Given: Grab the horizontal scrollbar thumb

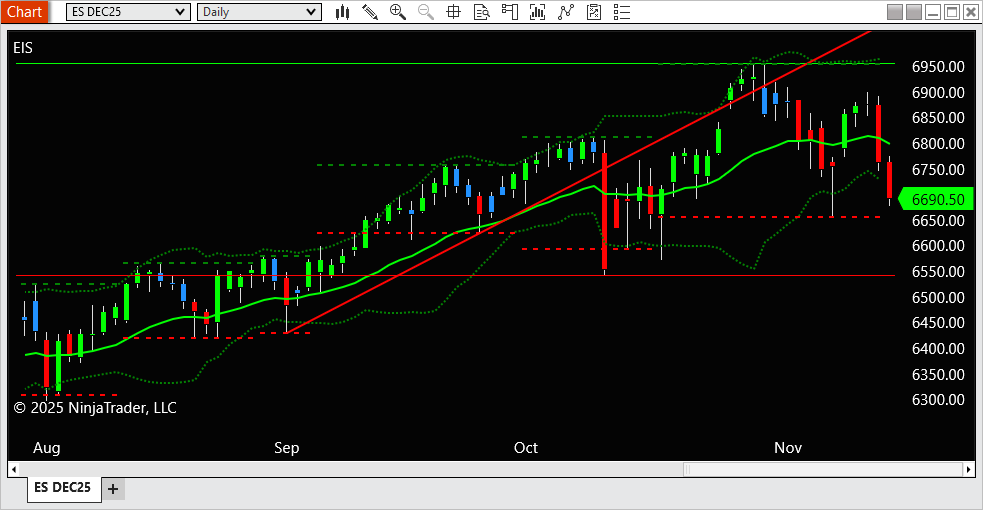Looking at the screenshot, I should [823, 469].
